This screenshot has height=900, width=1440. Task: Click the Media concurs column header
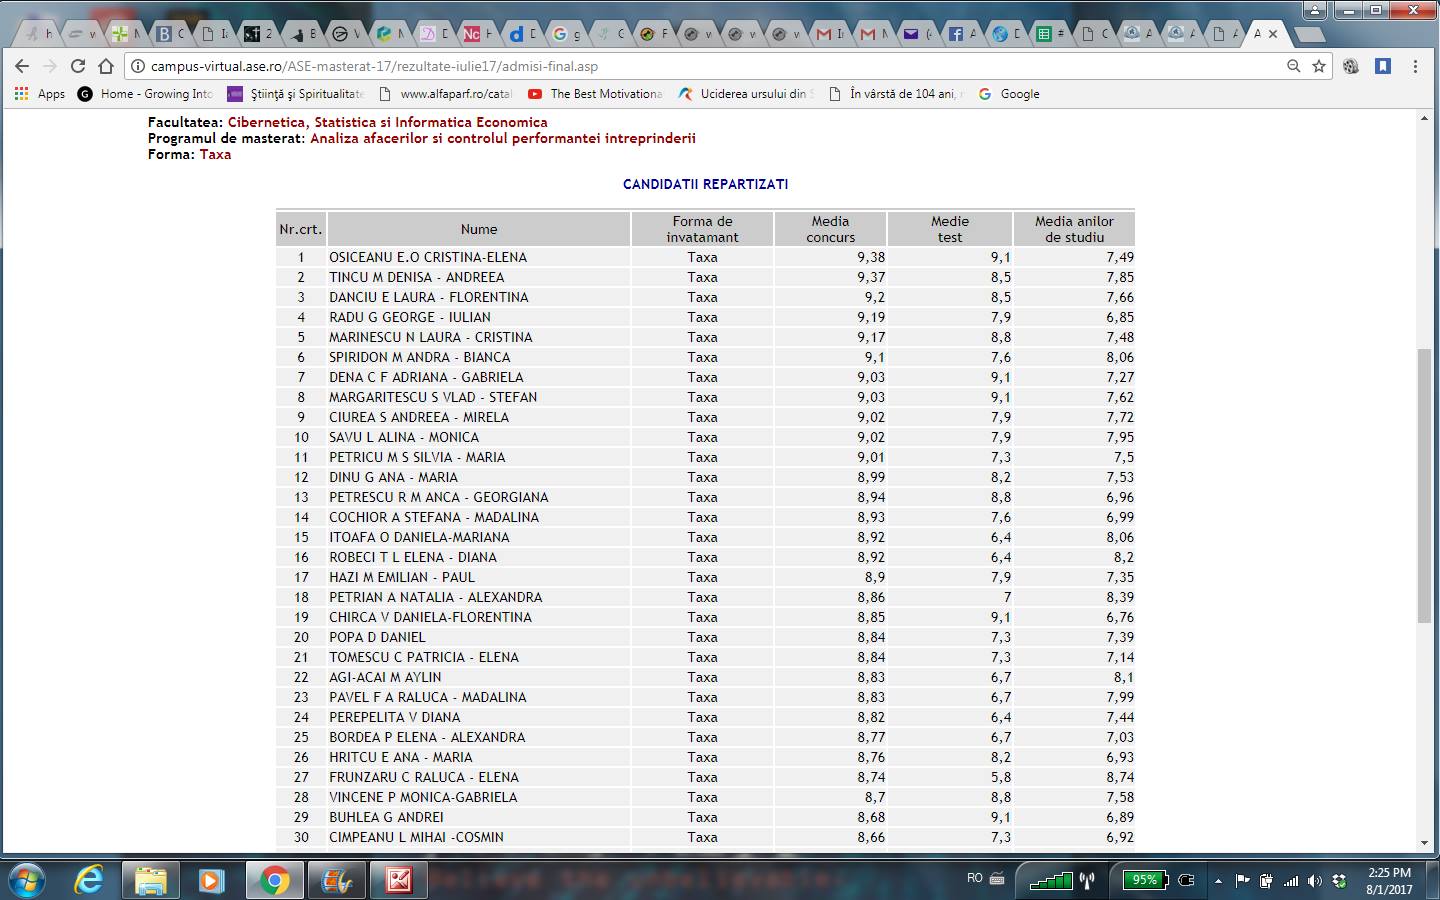[831, 229]
